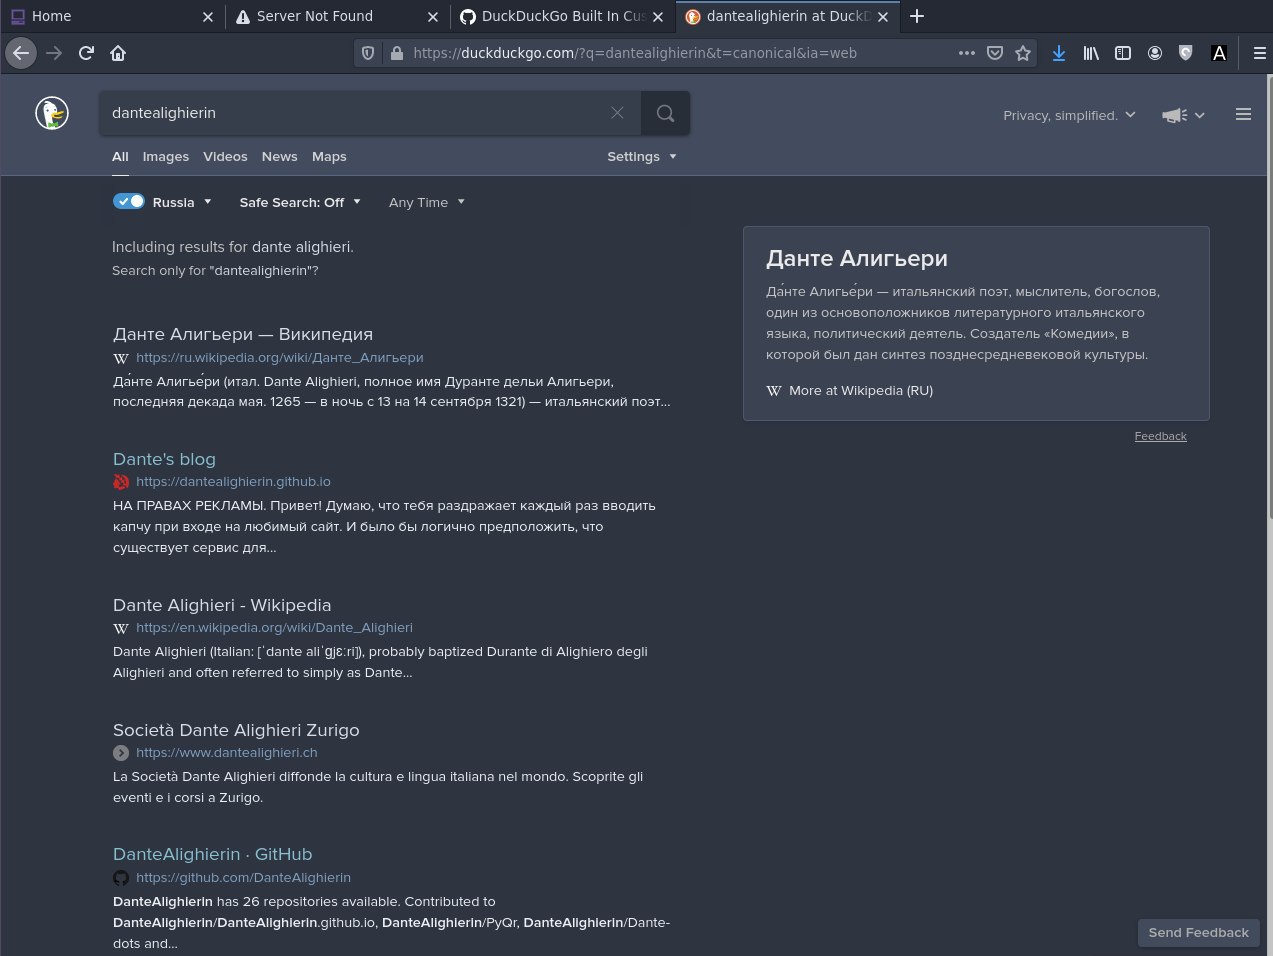This screenshot has width=1273, height=956.
Task: Open the DuckDuckGo side menu hamburger icon
Action: point(1243,115)
